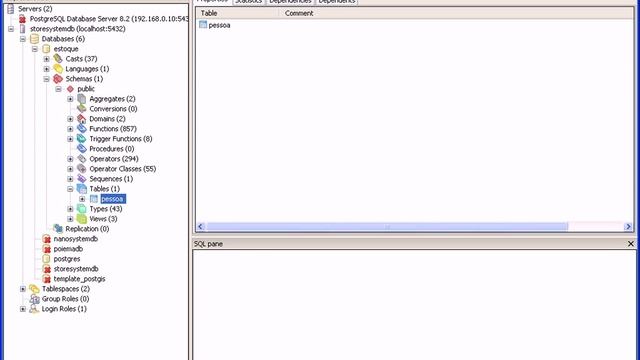Image resolution: width=640 pixels, height=360 pixels.
Task: Click the Schemas (1) icon
Action: point(58,79)
